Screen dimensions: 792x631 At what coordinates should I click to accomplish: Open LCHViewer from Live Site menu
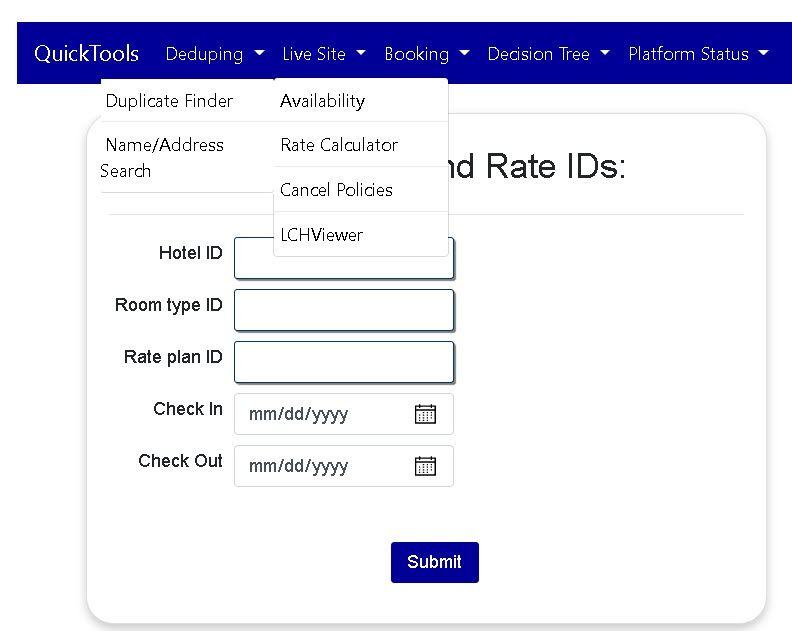click(x=321, y=235)
